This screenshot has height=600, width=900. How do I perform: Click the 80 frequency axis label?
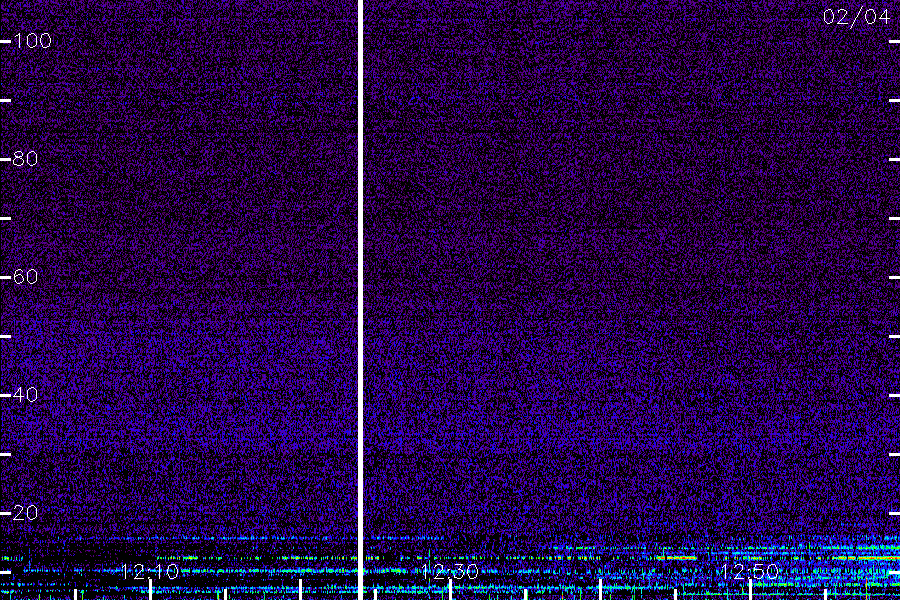(25, 159)
